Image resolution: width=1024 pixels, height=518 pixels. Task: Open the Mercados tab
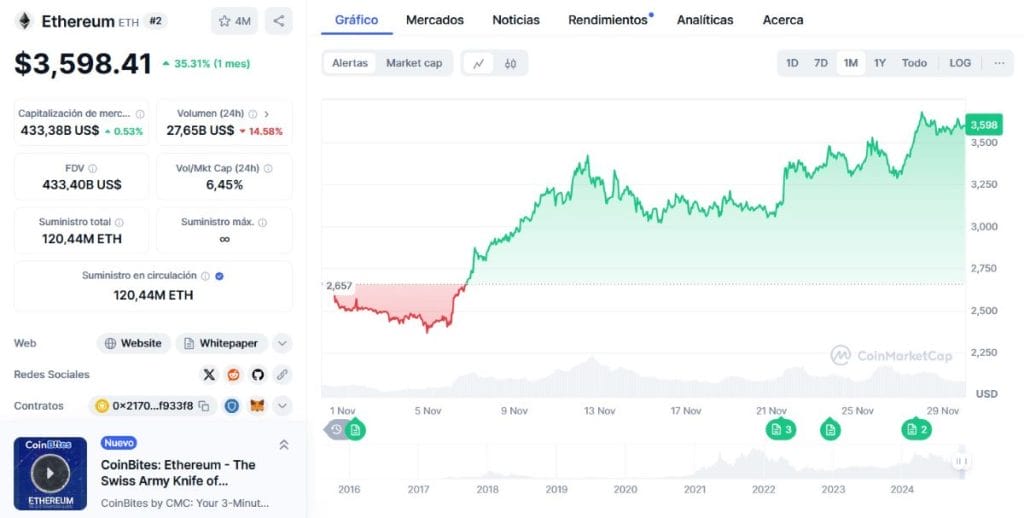[435, 20]
